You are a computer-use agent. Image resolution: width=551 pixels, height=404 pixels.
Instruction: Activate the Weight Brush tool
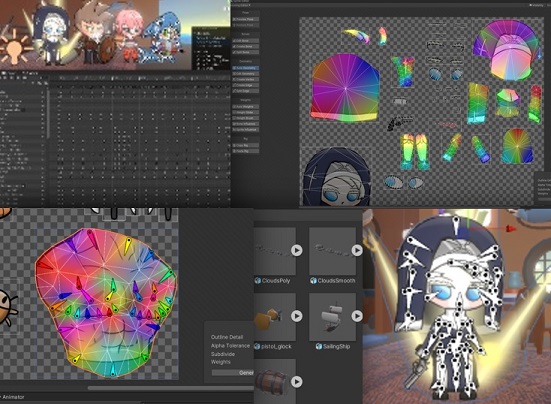tap(246, 118)
